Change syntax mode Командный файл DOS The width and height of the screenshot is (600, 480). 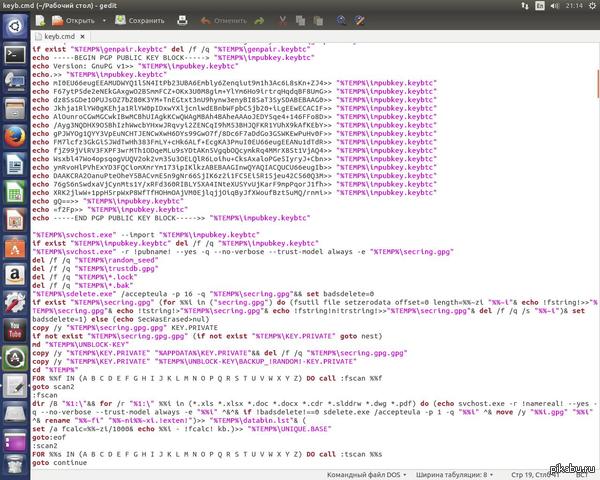click(x=366, y=475)
